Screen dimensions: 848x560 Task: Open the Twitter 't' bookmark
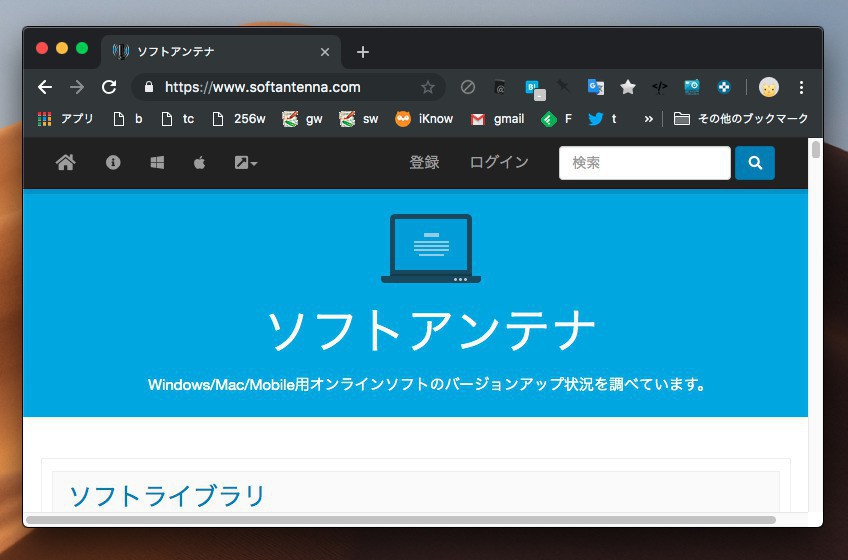pos(602,118)
